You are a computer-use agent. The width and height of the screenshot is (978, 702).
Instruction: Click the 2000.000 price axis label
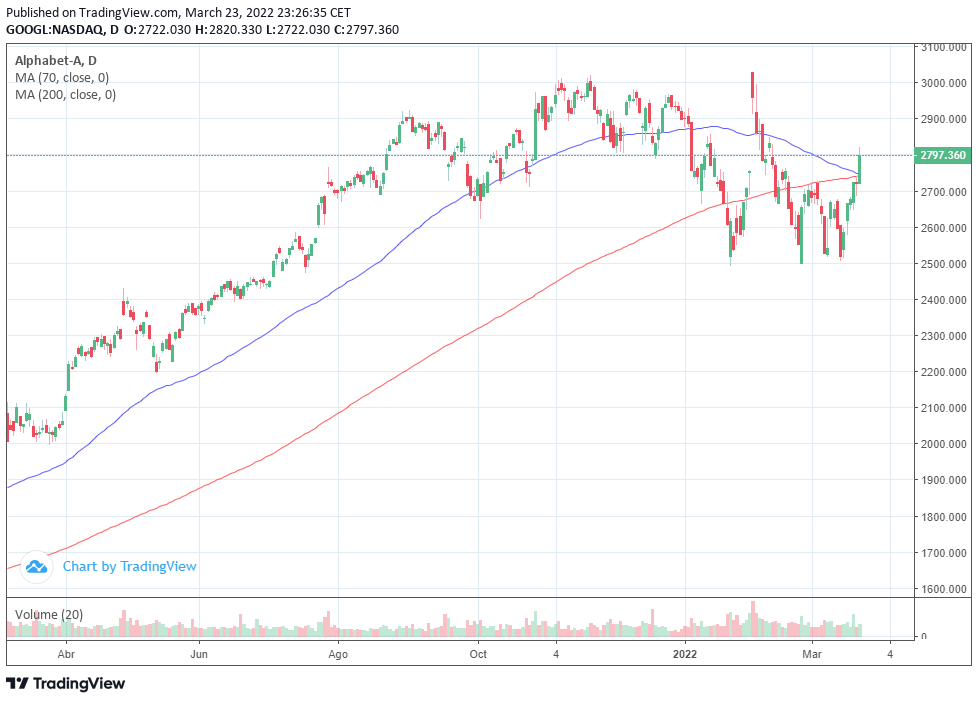(944, 444)
